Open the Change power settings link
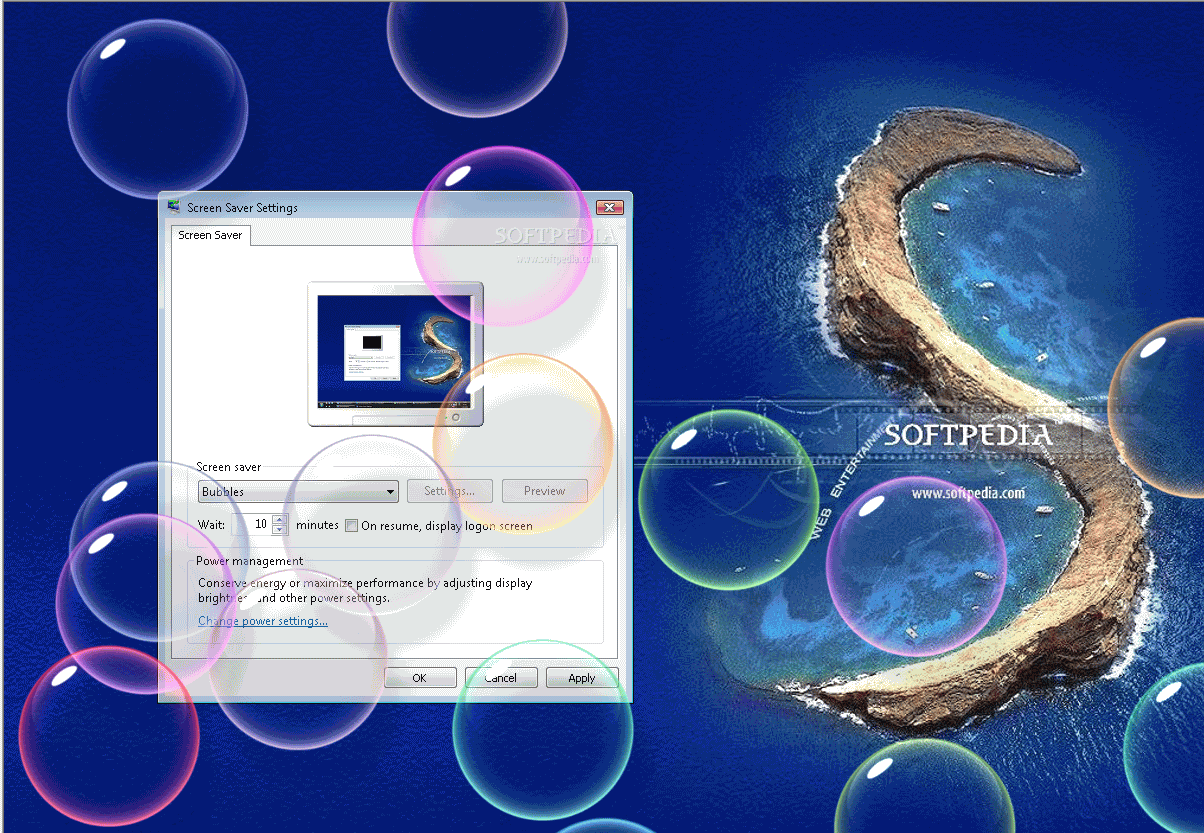 [263, 621]
